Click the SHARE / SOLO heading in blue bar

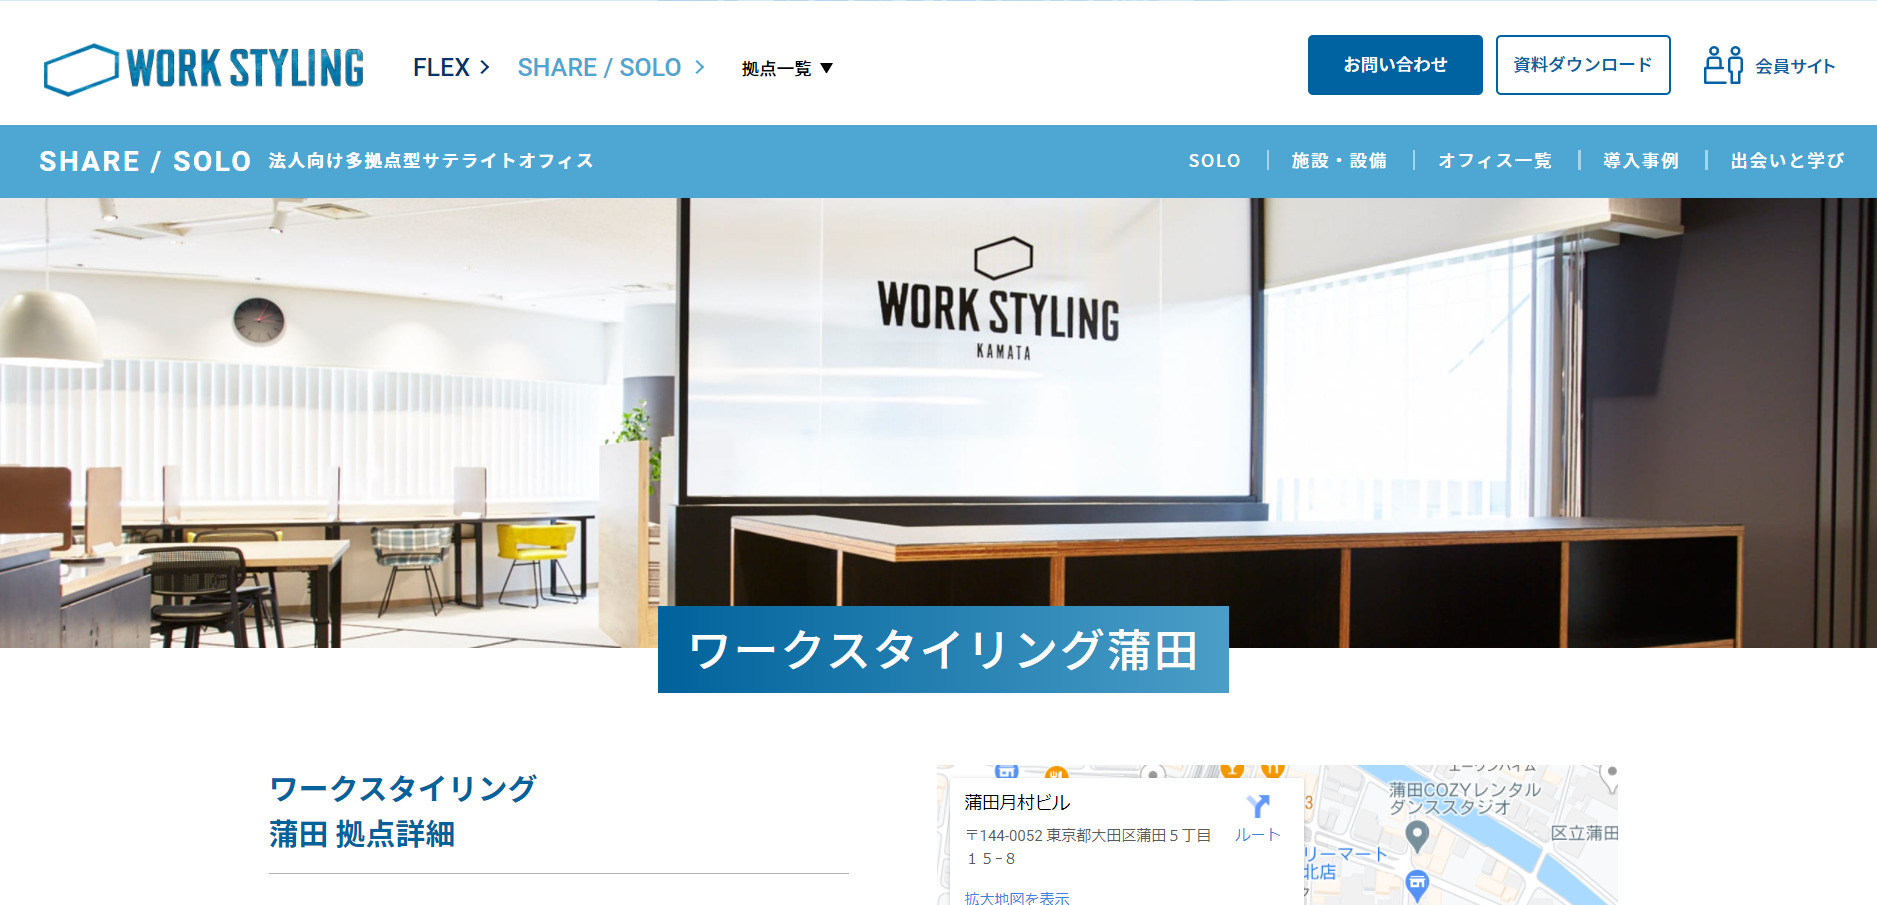145,161
